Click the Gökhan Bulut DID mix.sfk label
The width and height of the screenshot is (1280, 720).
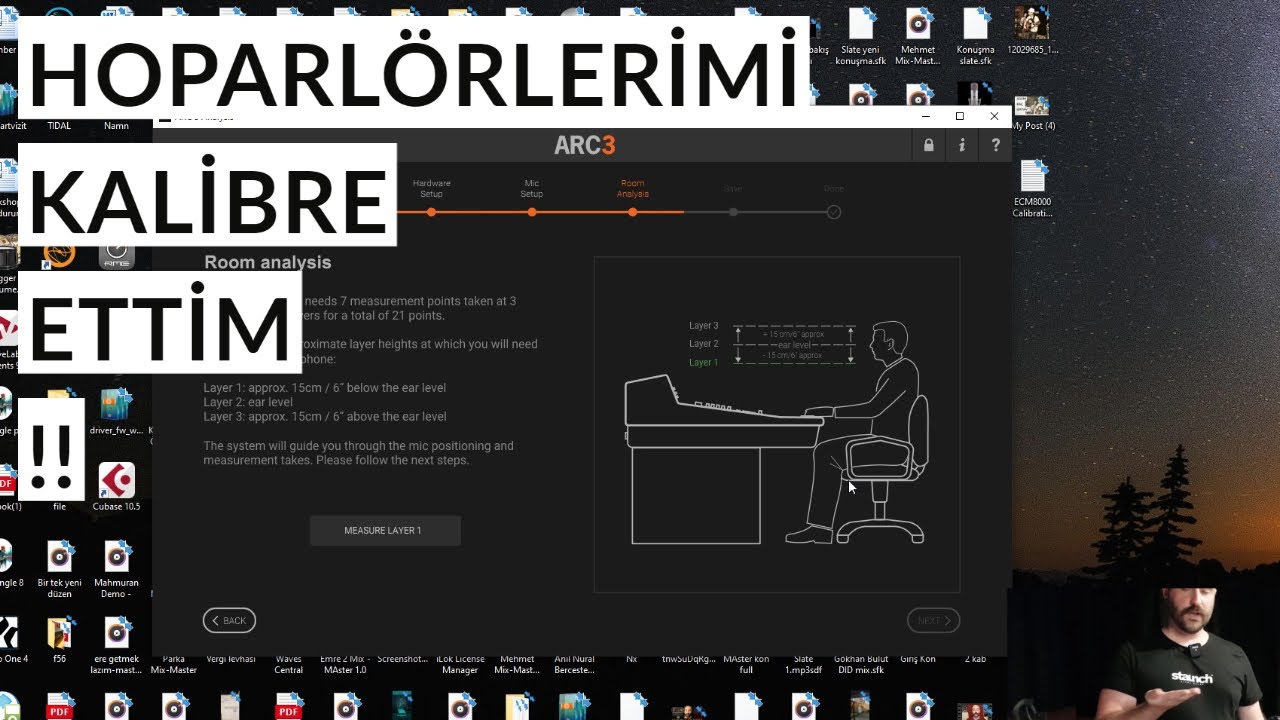[861, 664]
